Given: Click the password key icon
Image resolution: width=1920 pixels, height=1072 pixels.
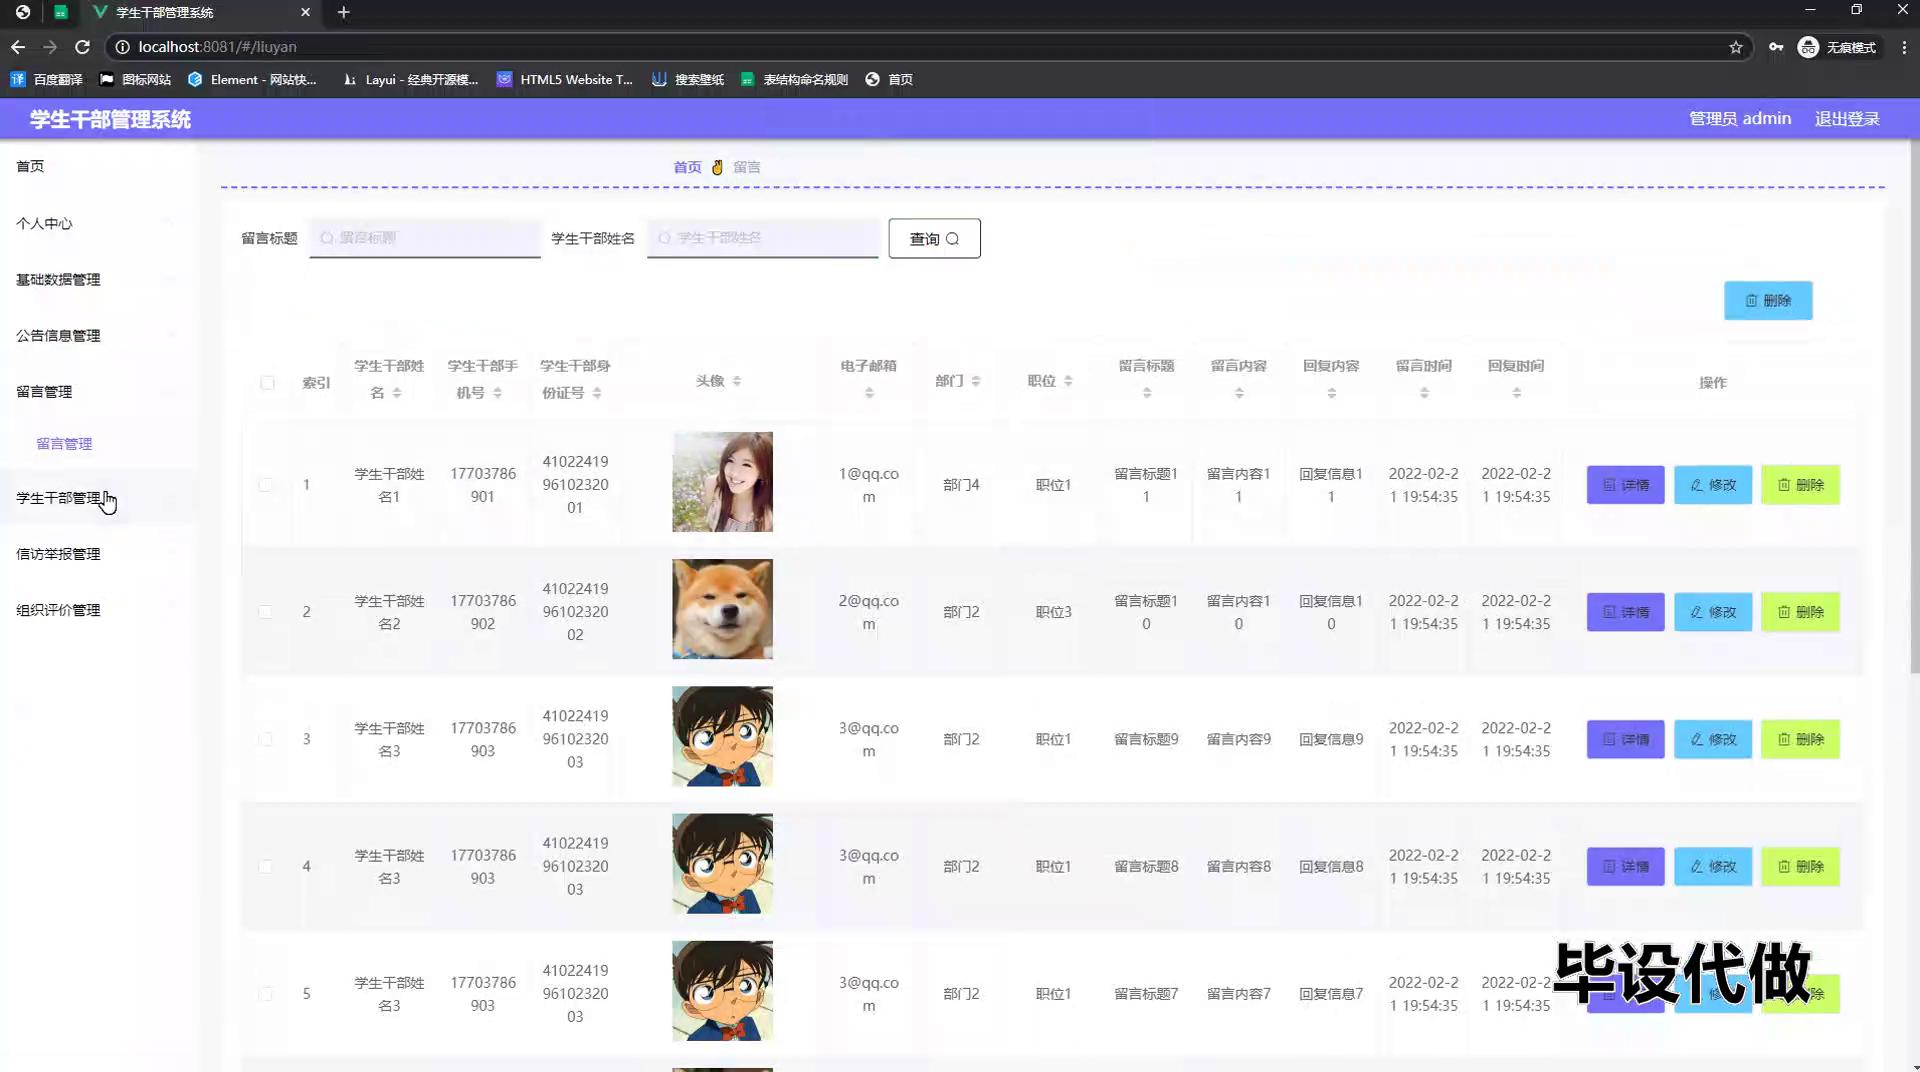Looking at the screenshot, I should [1776, 47].
